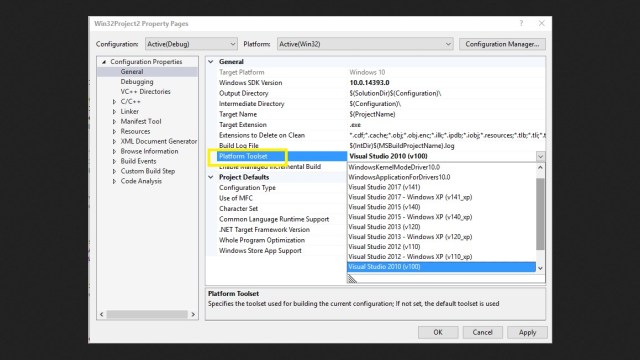
Task: Expand the Resources tree node
Action: (x=114, y=131)
